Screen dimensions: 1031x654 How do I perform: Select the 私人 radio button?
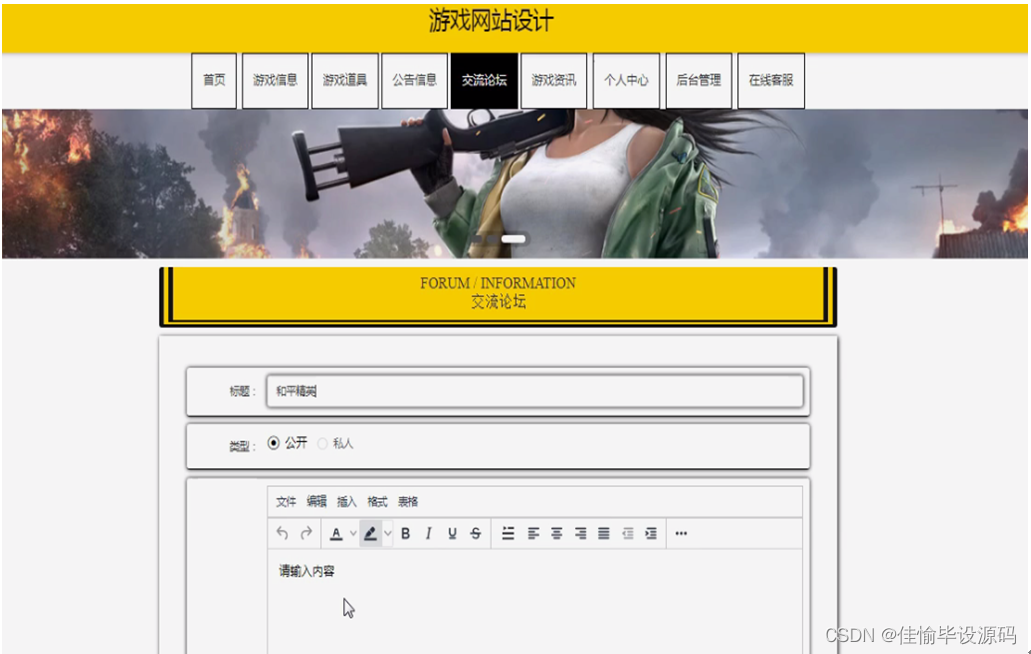point(322,444)
